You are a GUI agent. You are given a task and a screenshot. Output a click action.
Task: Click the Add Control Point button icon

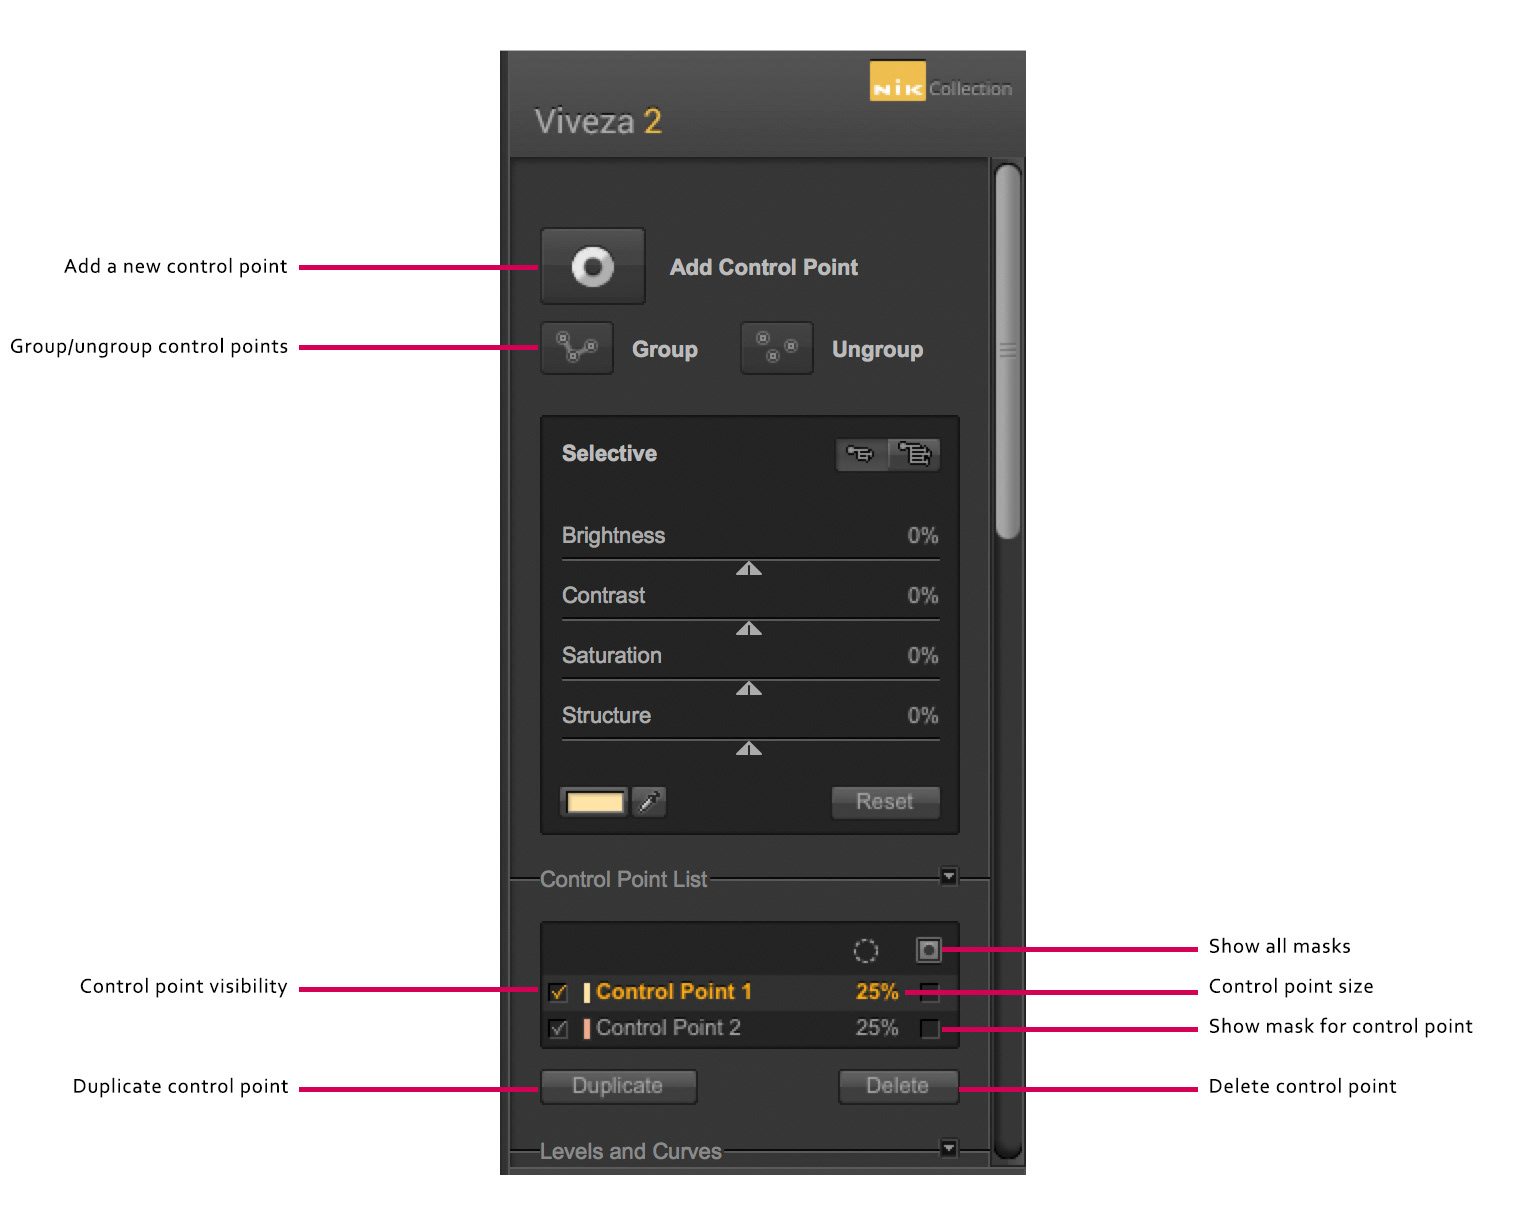coord(593,266)
